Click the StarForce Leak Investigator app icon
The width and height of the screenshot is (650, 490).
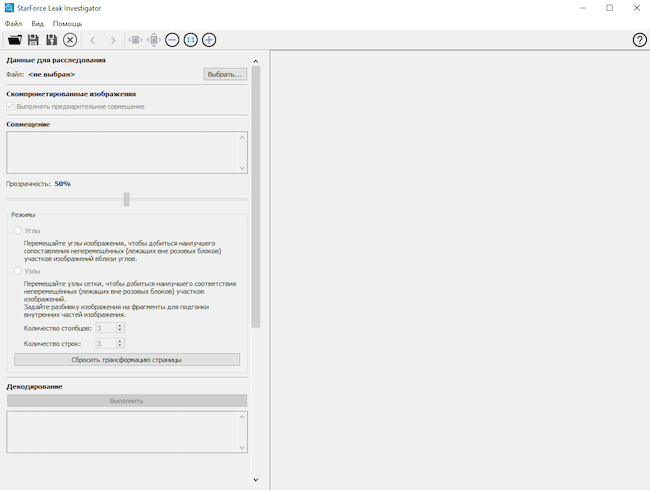click(9, 8)
